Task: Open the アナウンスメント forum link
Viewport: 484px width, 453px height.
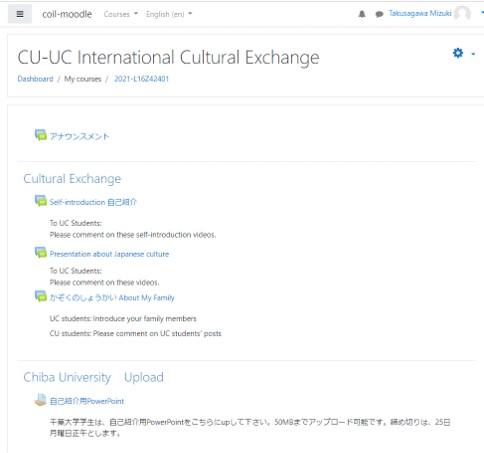Action: [x=79, y=136]
